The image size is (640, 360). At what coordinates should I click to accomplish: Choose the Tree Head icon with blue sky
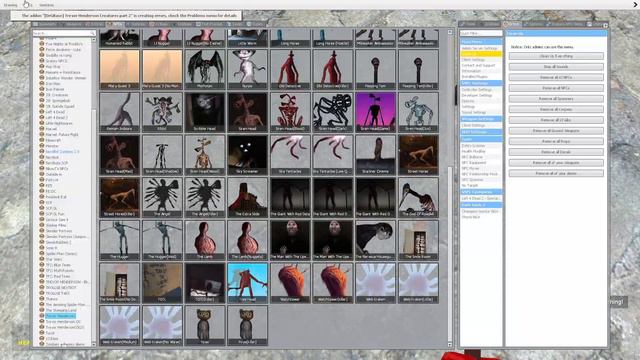[x=247, y=282]
